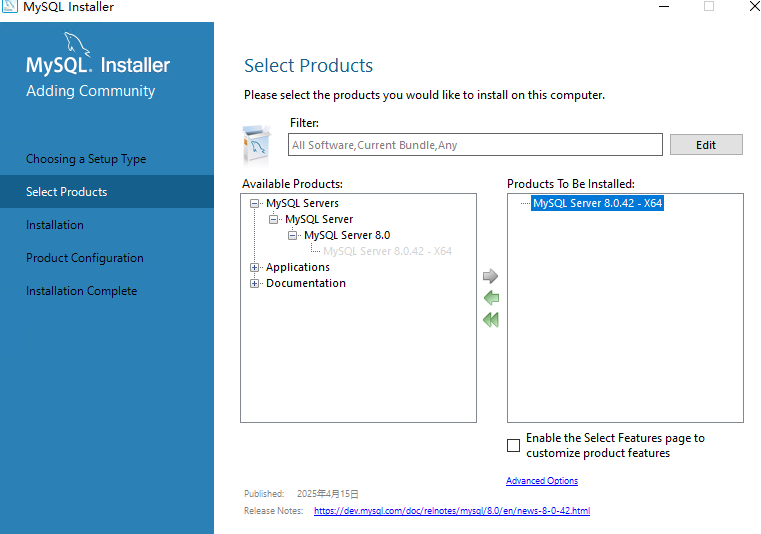Click the green remove-product left arrow
Screen dimensions: 761x534
[491, 298]
